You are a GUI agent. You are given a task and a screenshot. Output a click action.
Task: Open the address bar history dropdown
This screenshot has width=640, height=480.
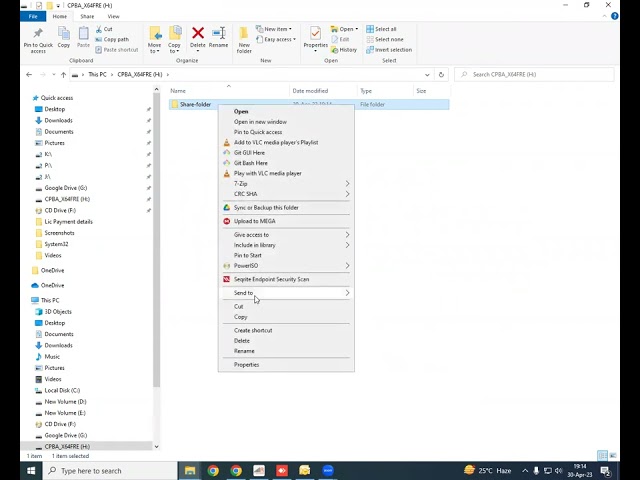(427, 75)
